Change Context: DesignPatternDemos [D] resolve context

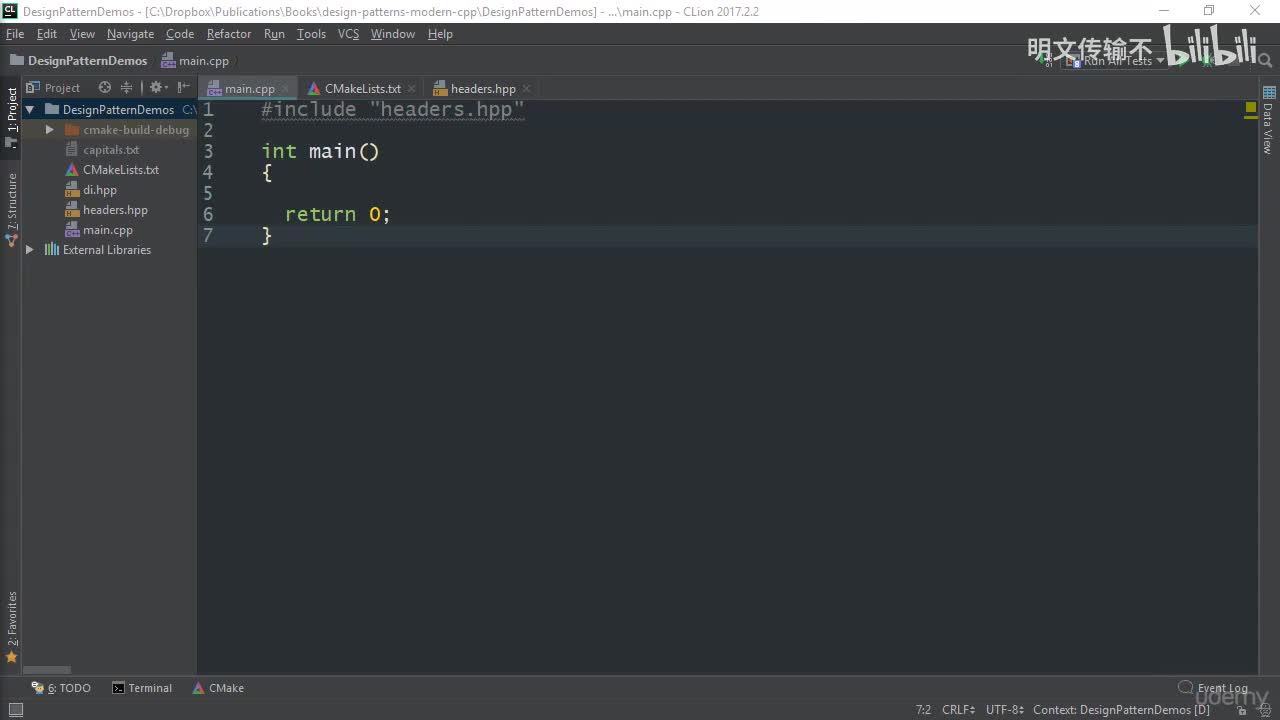(1121, 710)
